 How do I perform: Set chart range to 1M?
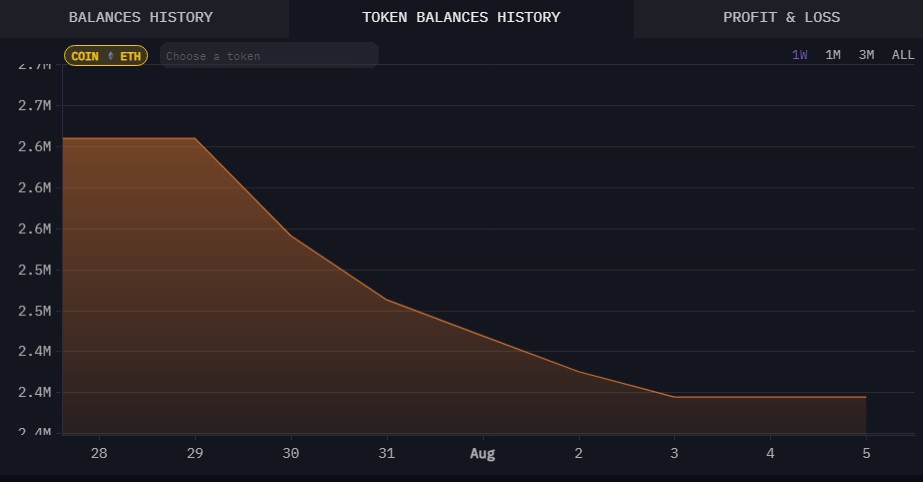[x=832, y=55]
